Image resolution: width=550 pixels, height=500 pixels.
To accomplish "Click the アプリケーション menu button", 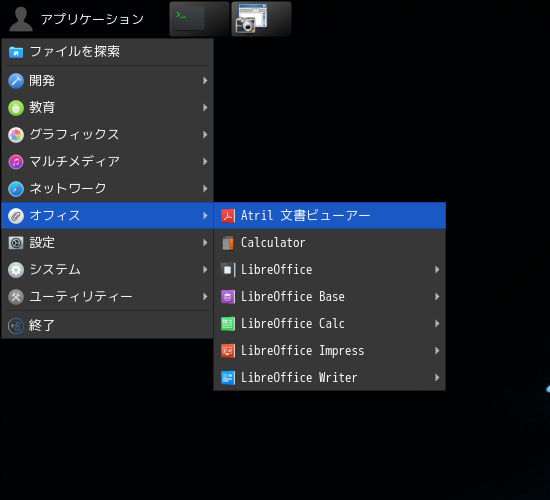I will 76,19.
